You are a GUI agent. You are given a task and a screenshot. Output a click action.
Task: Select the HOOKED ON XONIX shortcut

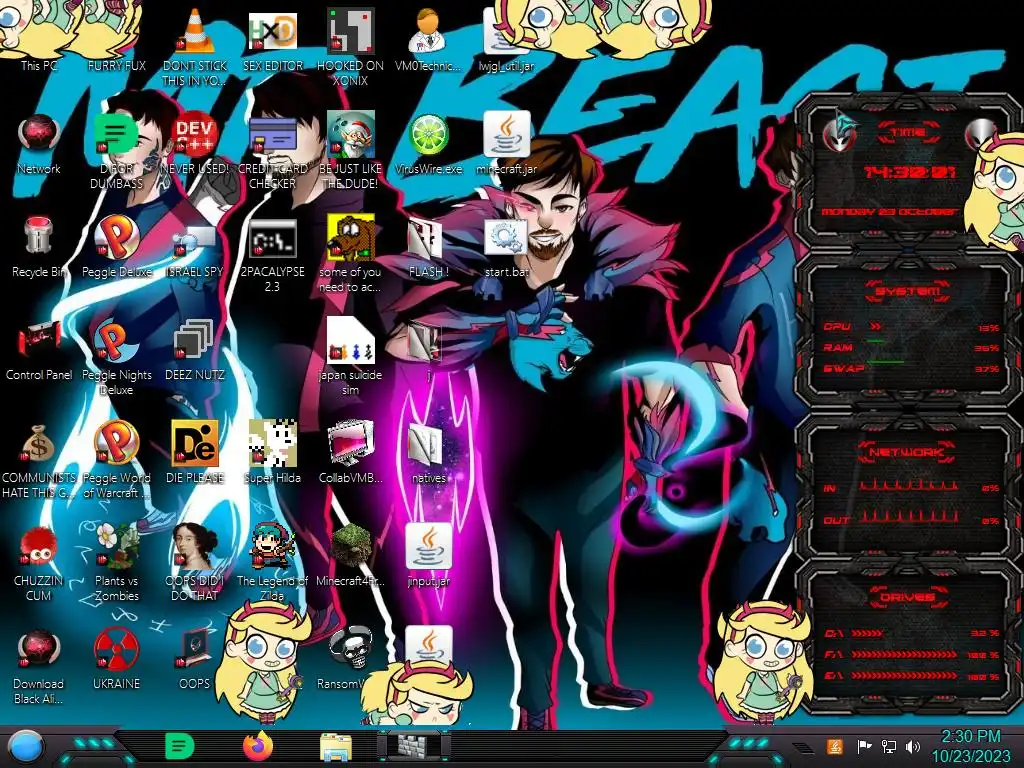coord(351,46)
